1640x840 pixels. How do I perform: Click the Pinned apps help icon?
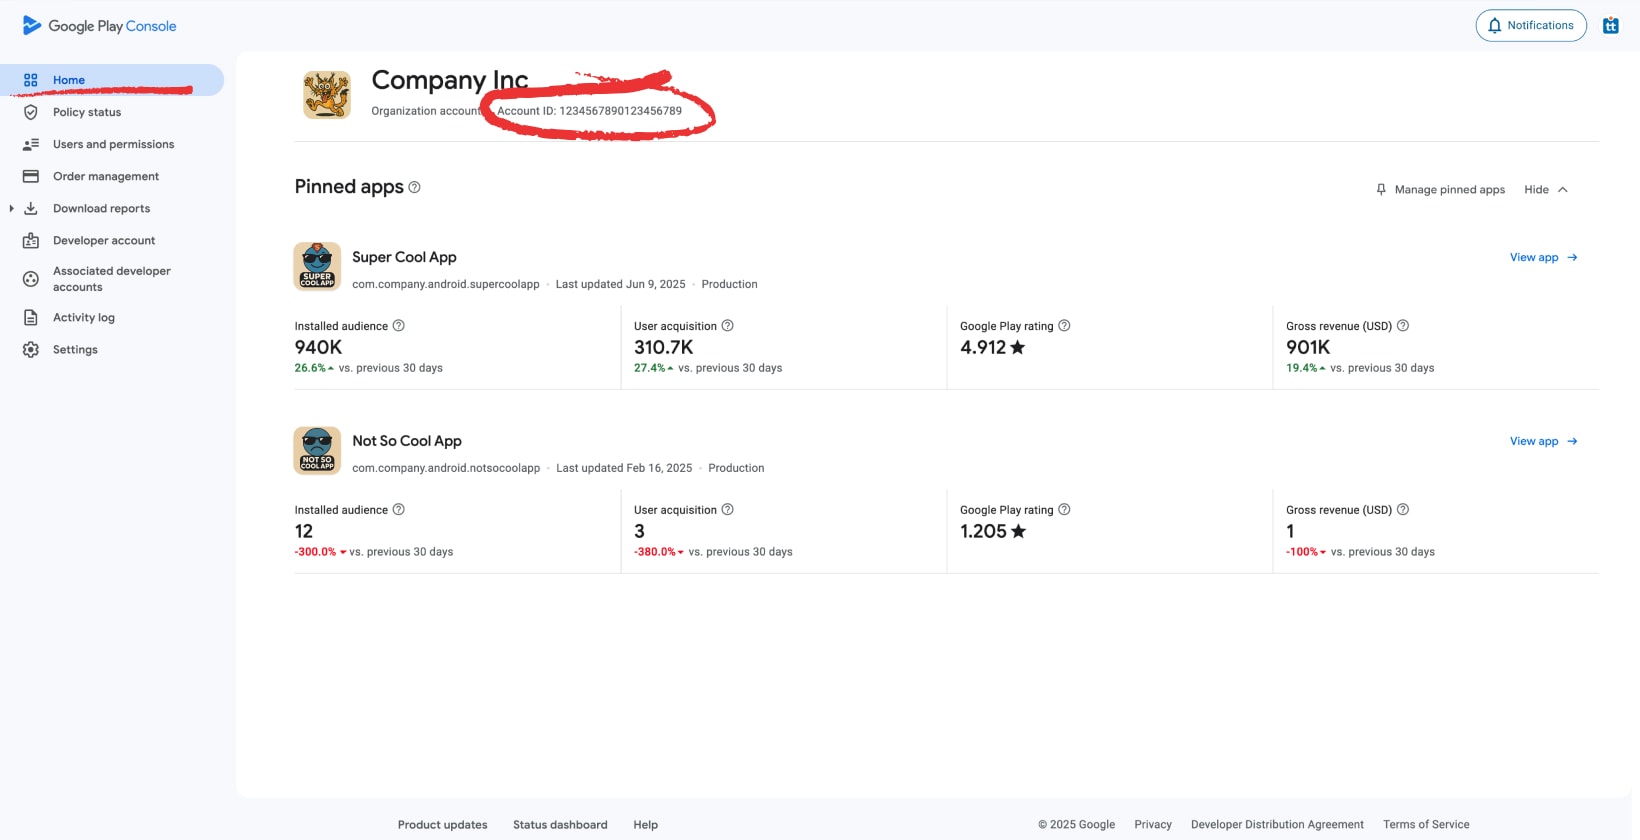click(414, 187)
